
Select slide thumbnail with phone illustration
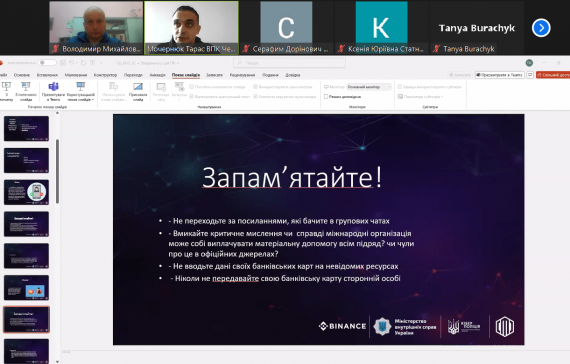point(26,192)
